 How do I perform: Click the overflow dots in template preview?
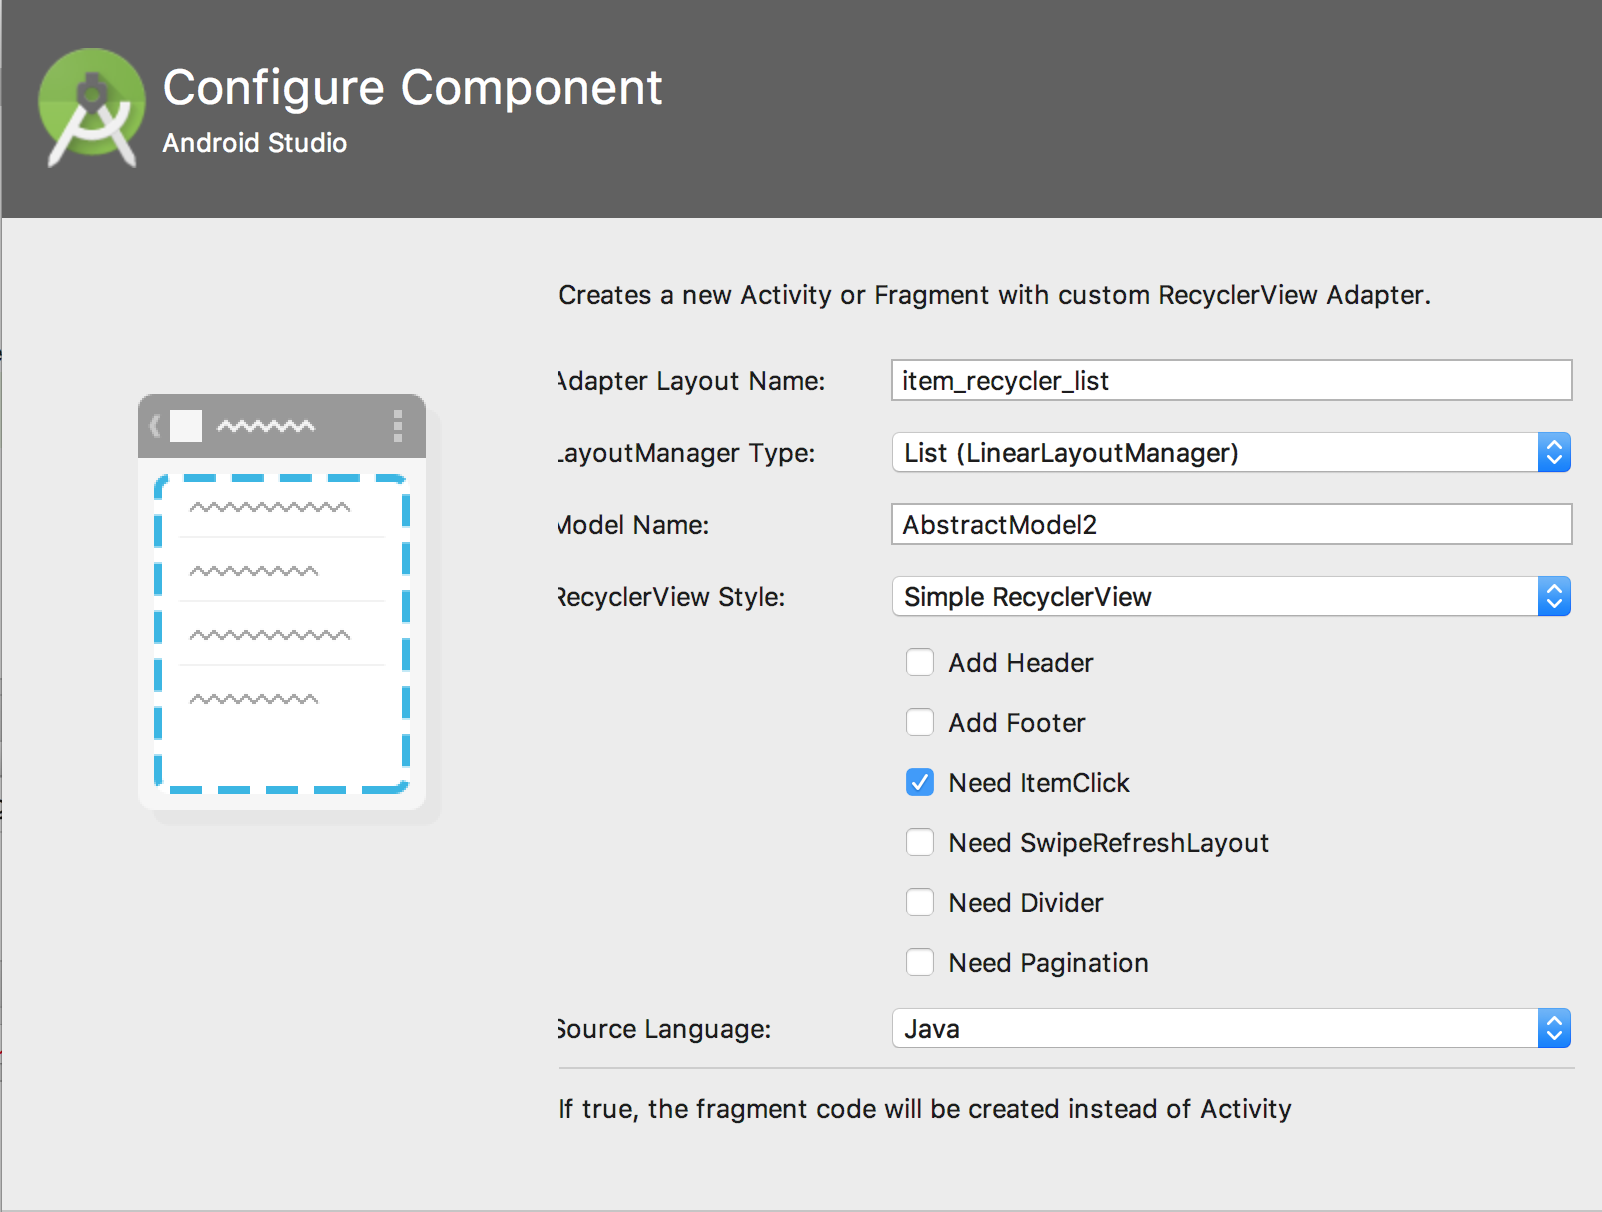point(398,426)
